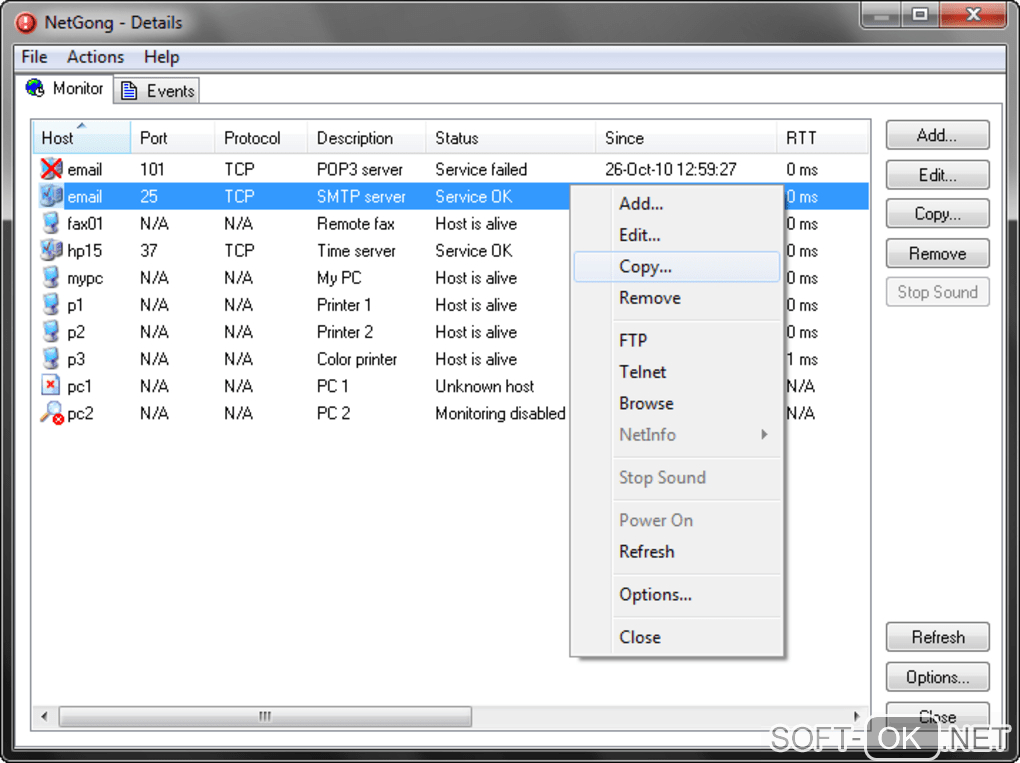Click the 'Monitoring disabled' status text
Screen dimensions: 1020x763
click(x=500, y=413)
